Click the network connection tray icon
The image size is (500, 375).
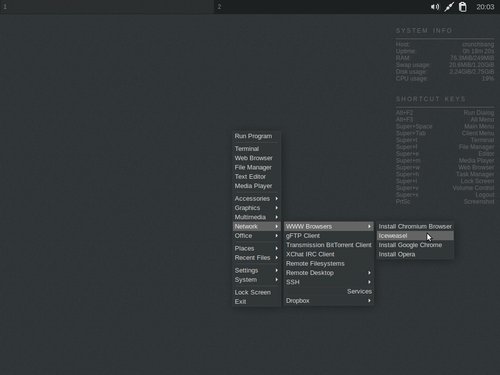pyautogui.click(x=449, y=7)
